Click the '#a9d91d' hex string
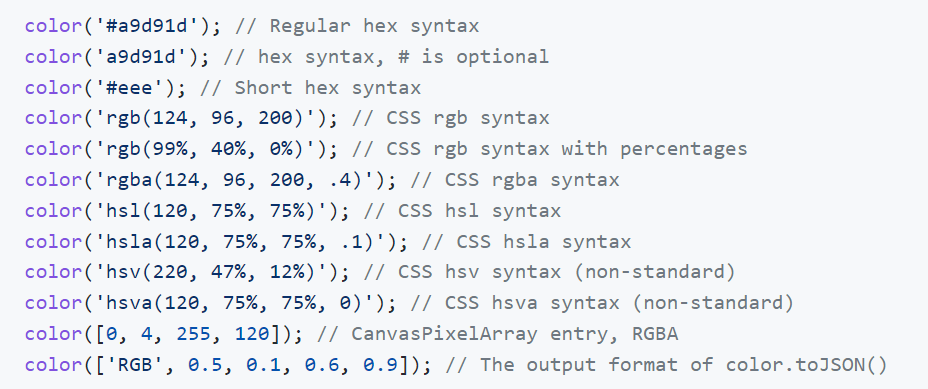 147,27
